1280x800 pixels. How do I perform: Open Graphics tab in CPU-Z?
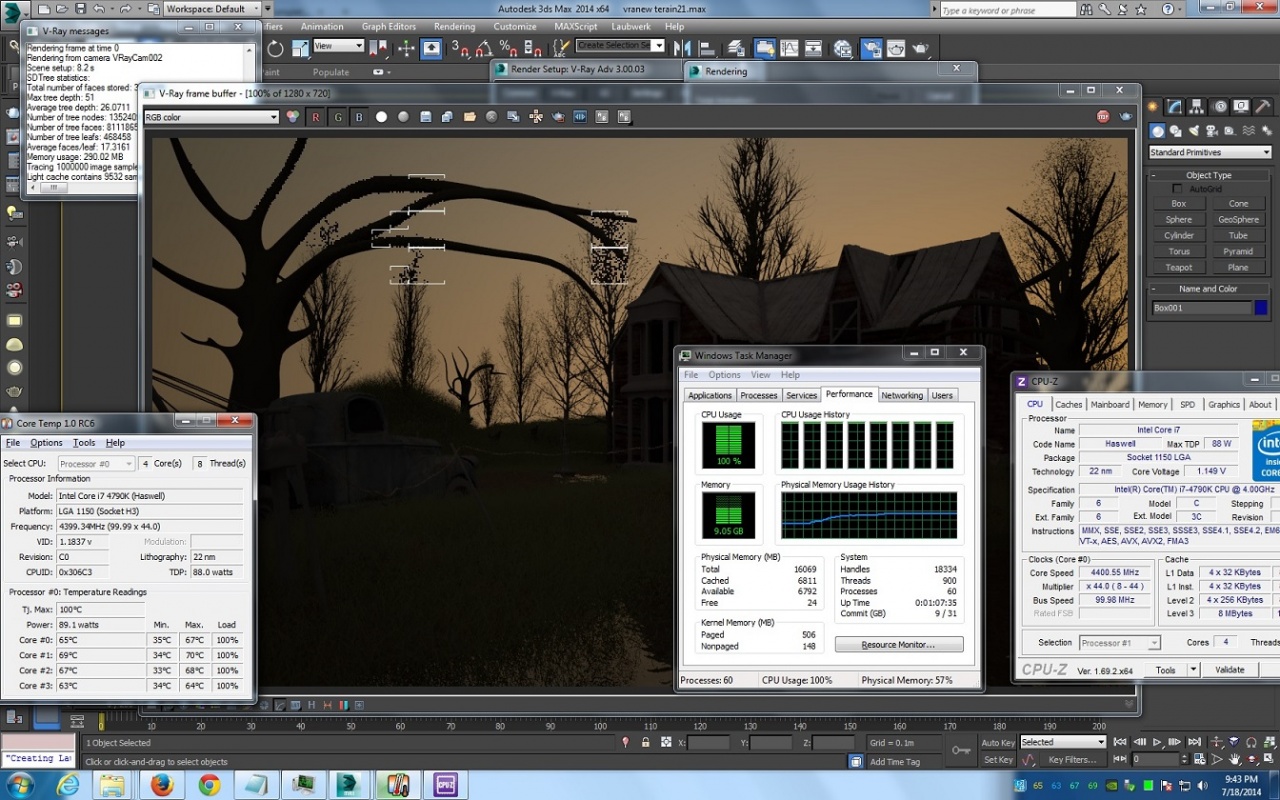(1224, 405)
